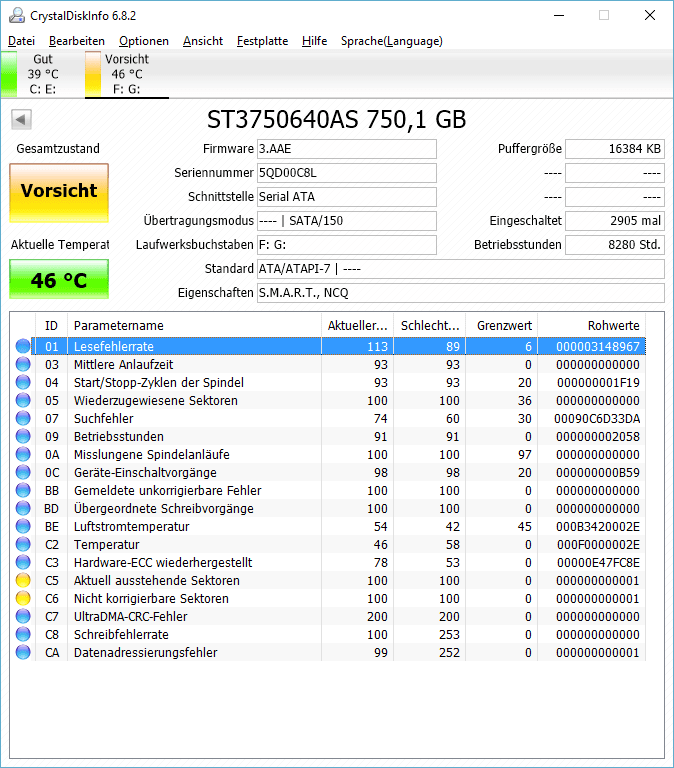Select the Lesefehlerrate parameter row
The width and height of the screenshot is (674, 768).
[338, 346]
